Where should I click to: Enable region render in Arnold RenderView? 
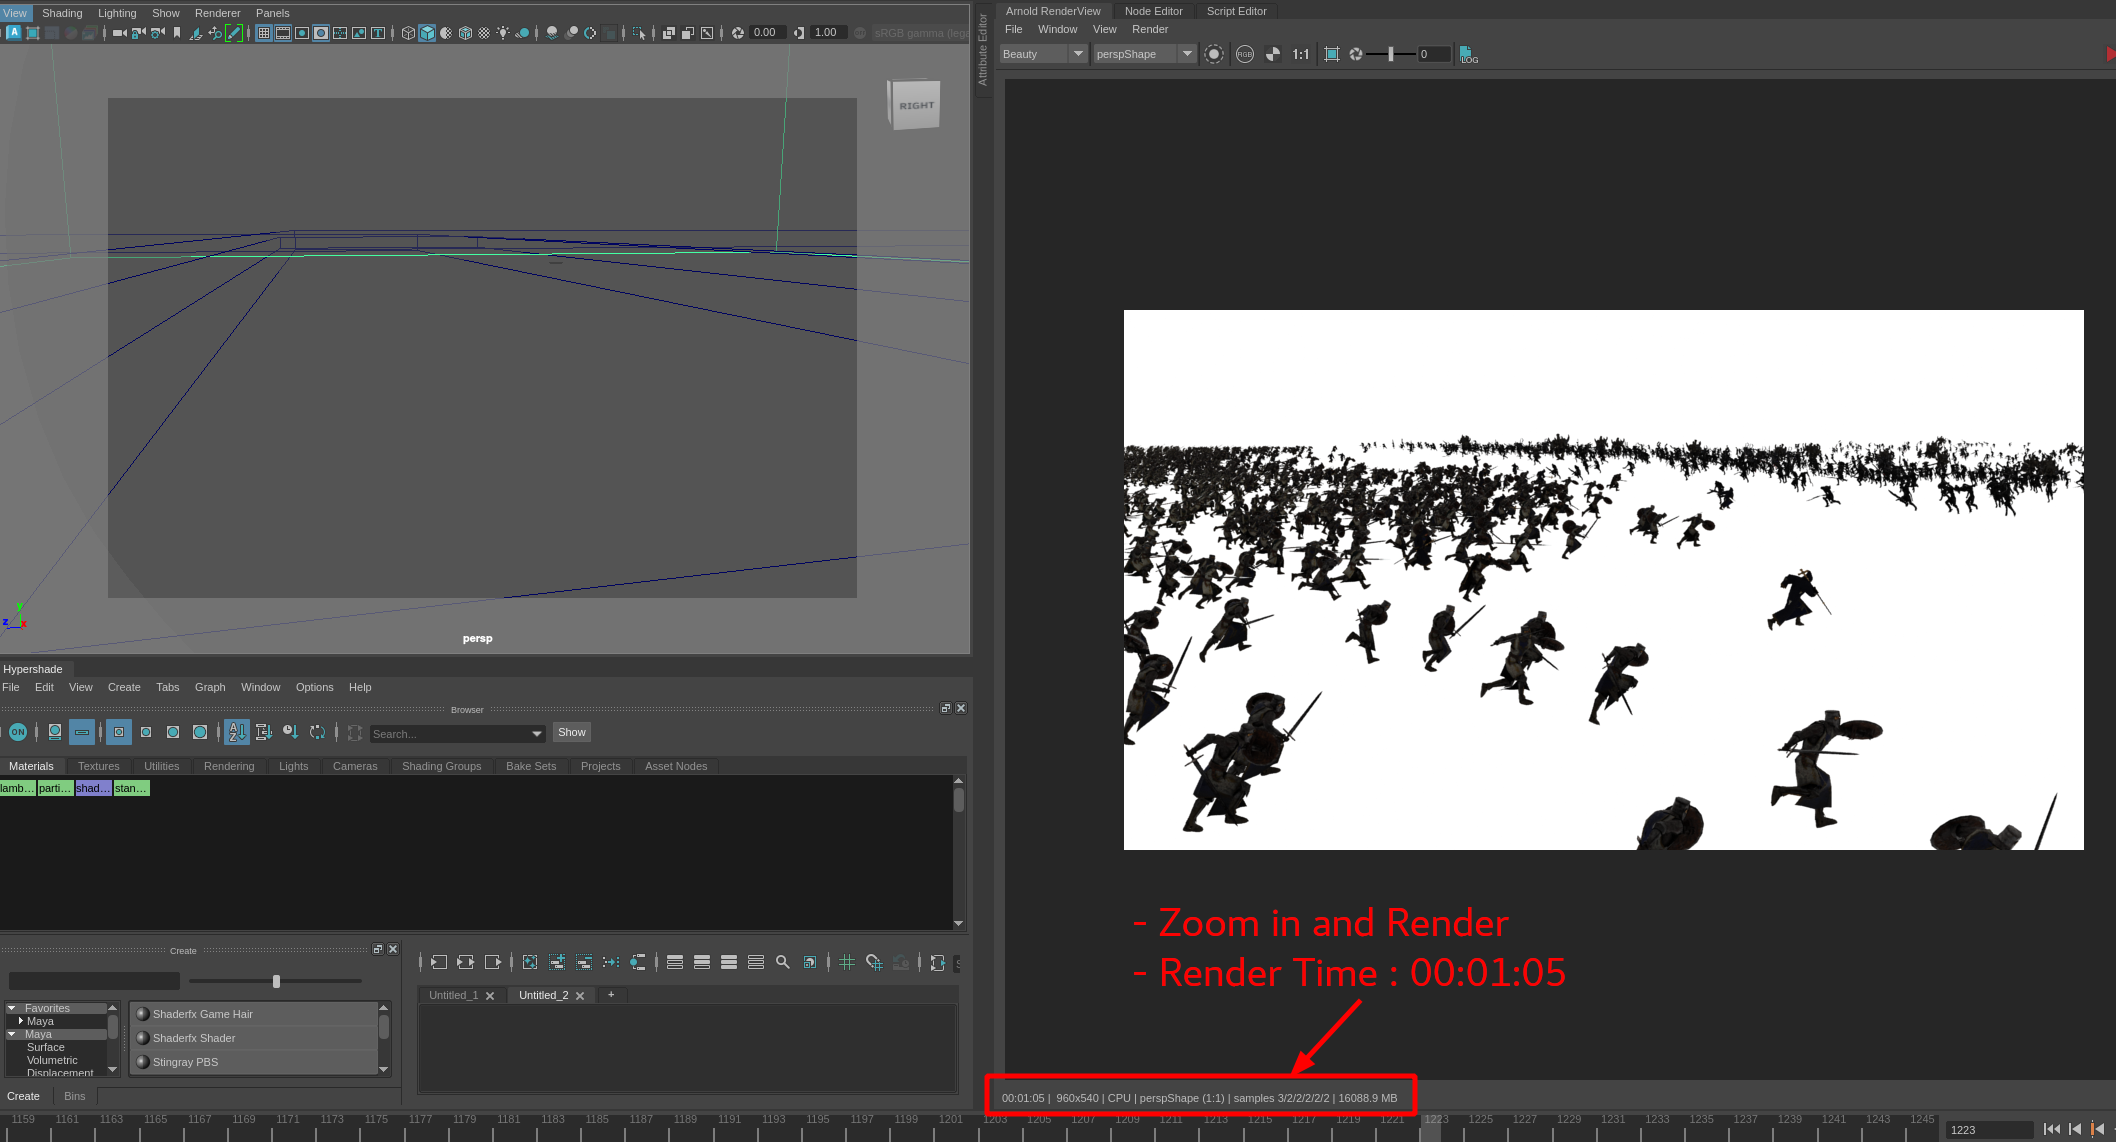coord(1332,54)
